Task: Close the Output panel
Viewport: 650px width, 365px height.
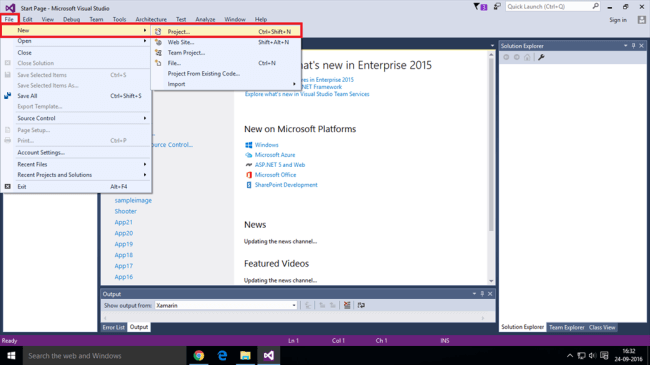Action: (490, 294)
